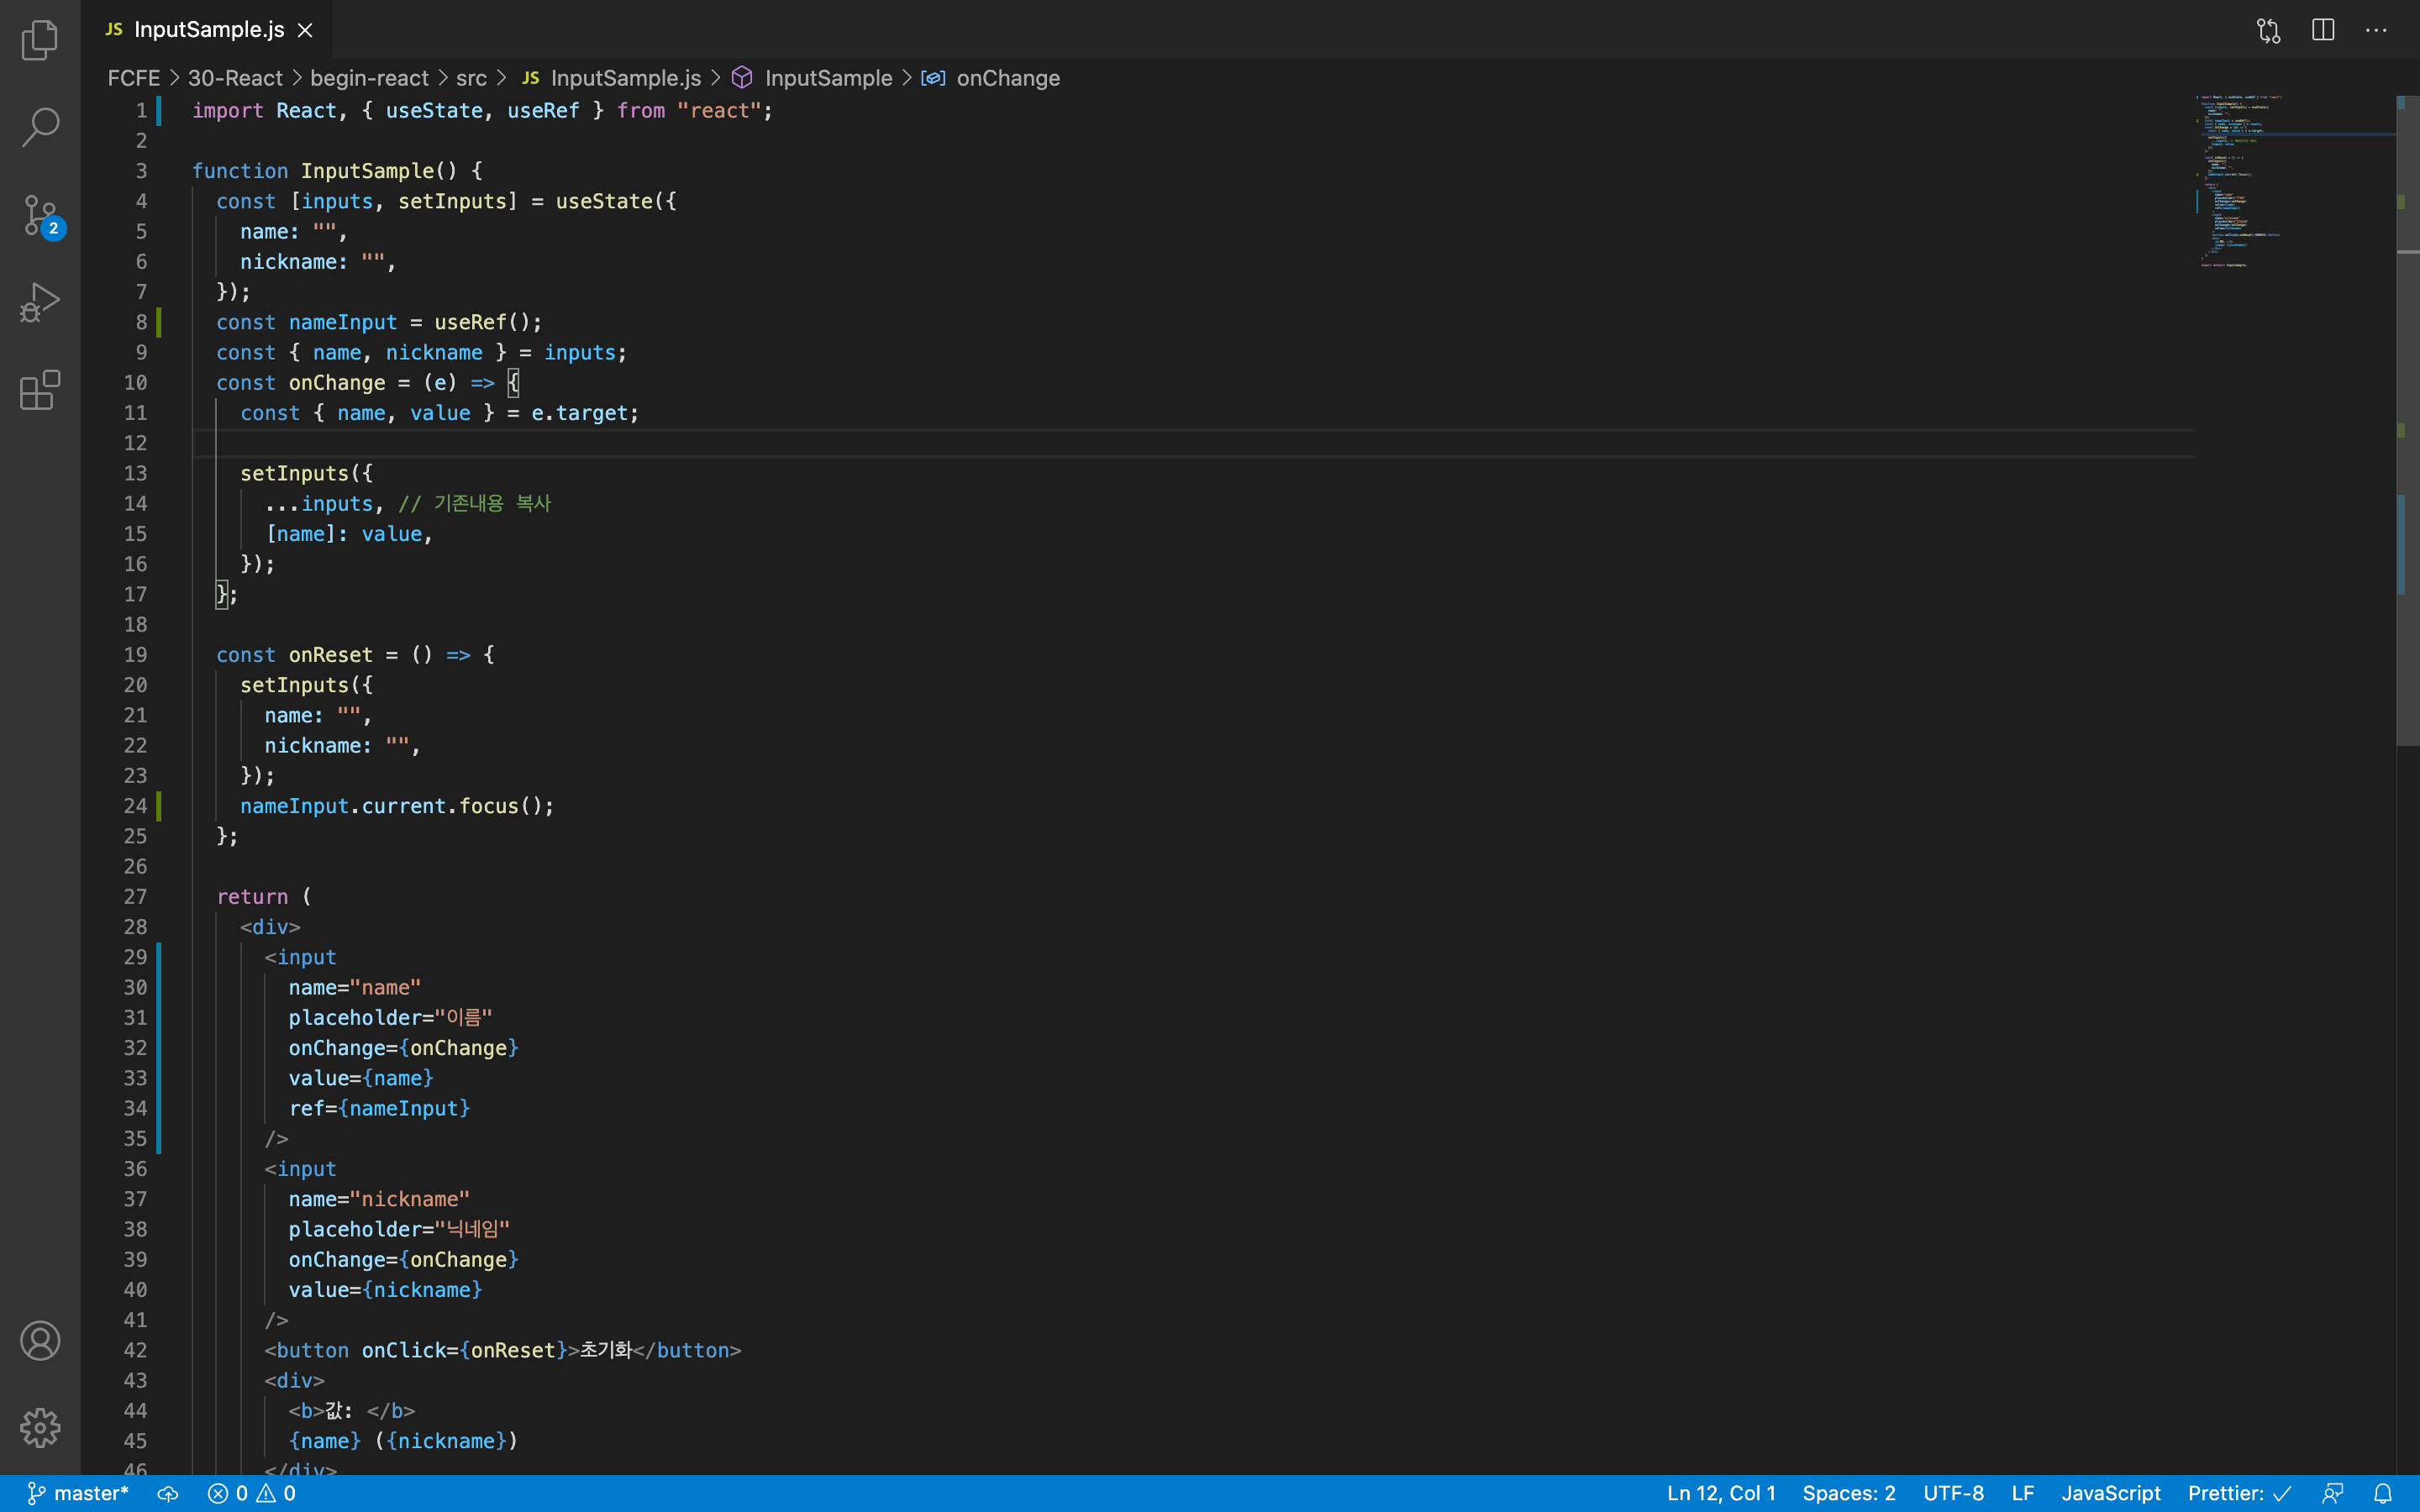The width and height of the screenshot is (2420, 1512).
Task: Open the 30-React breadcrumb folder
Action: pos(235,78)
